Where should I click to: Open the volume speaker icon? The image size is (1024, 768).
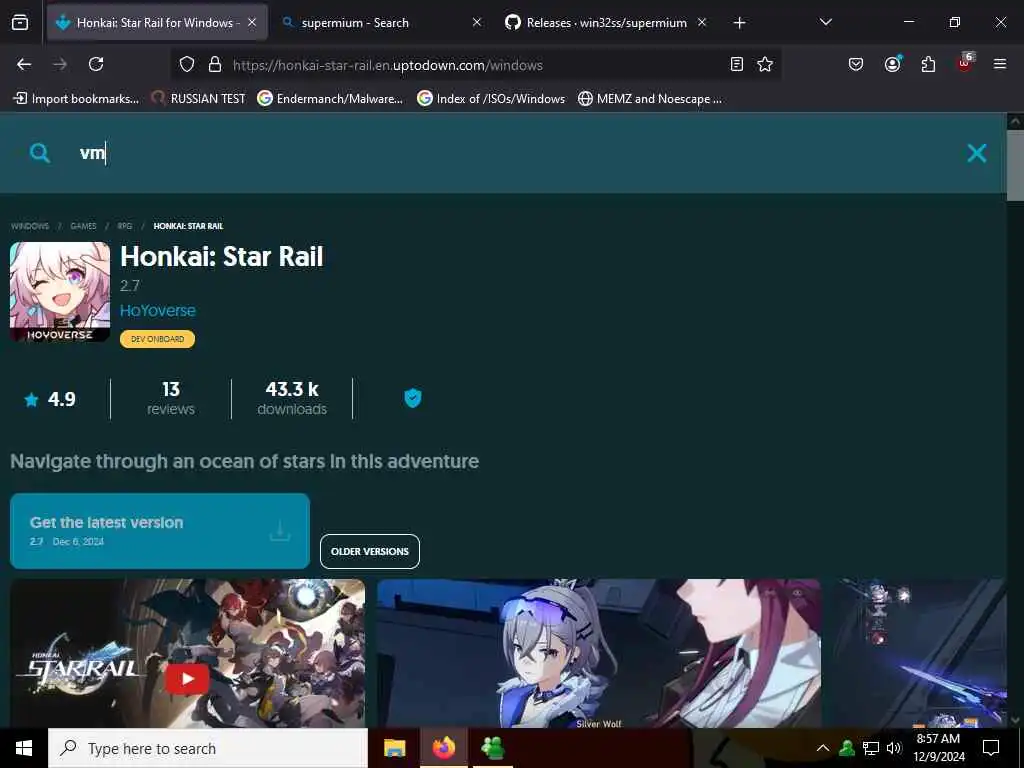[894, 748]
